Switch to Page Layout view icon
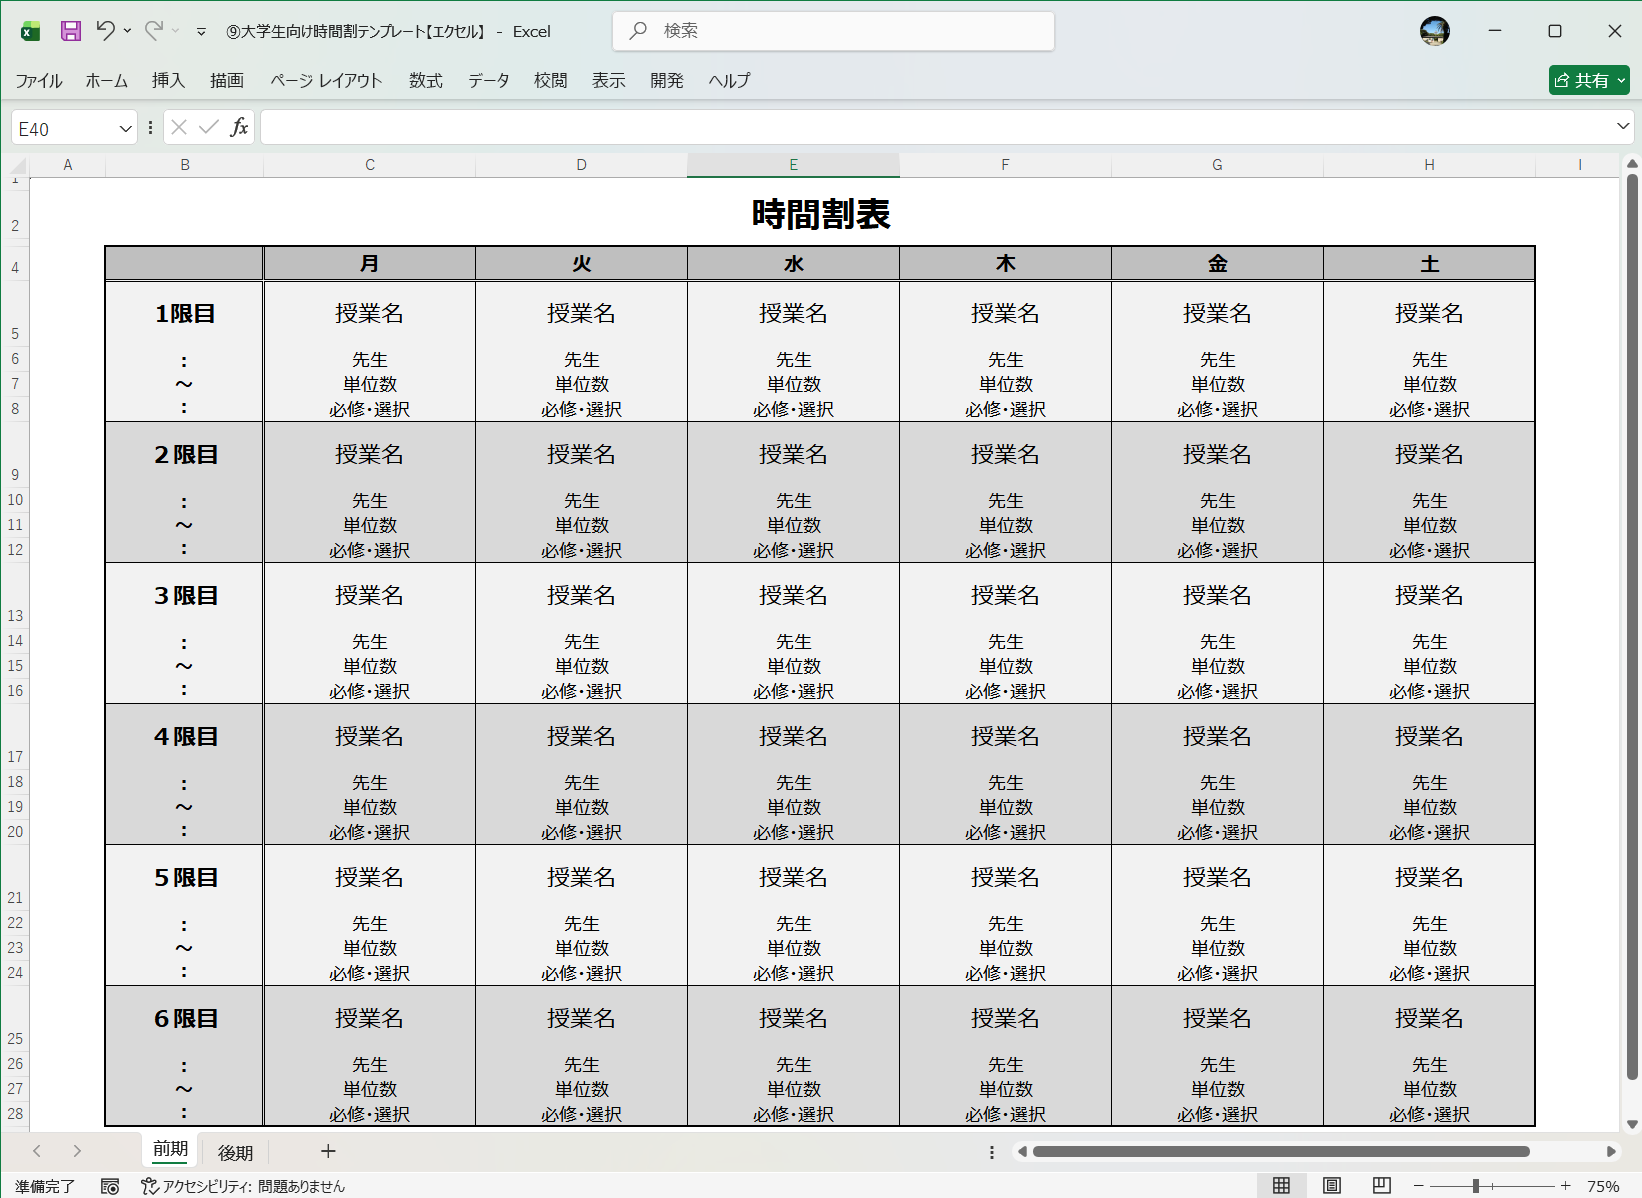The width and height of the screenshot is (1642, 1198). [x=1333, y=1186]
